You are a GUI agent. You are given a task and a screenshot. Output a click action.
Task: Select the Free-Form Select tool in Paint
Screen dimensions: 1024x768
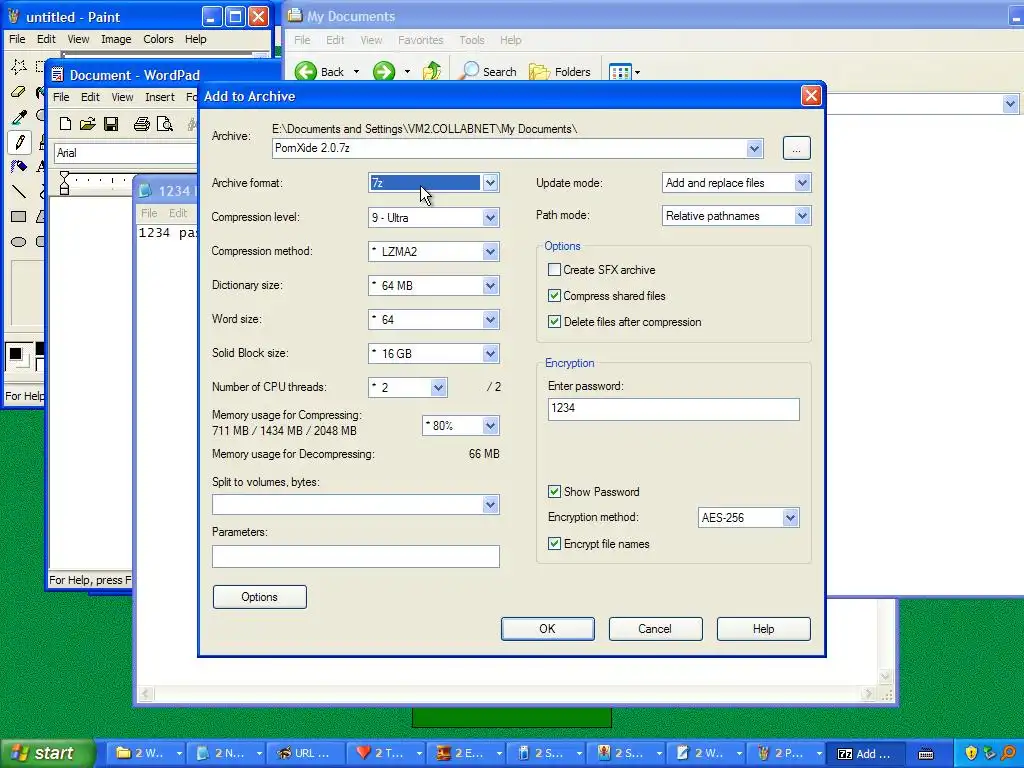tap(18, 66)
